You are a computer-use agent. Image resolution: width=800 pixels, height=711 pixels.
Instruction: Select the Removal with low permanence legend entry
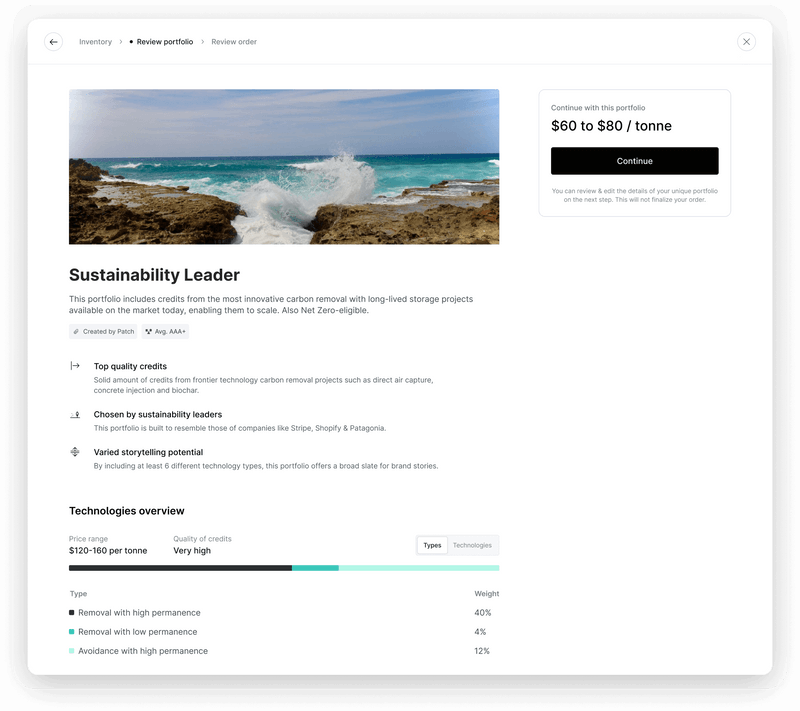(x=141, y=632)
